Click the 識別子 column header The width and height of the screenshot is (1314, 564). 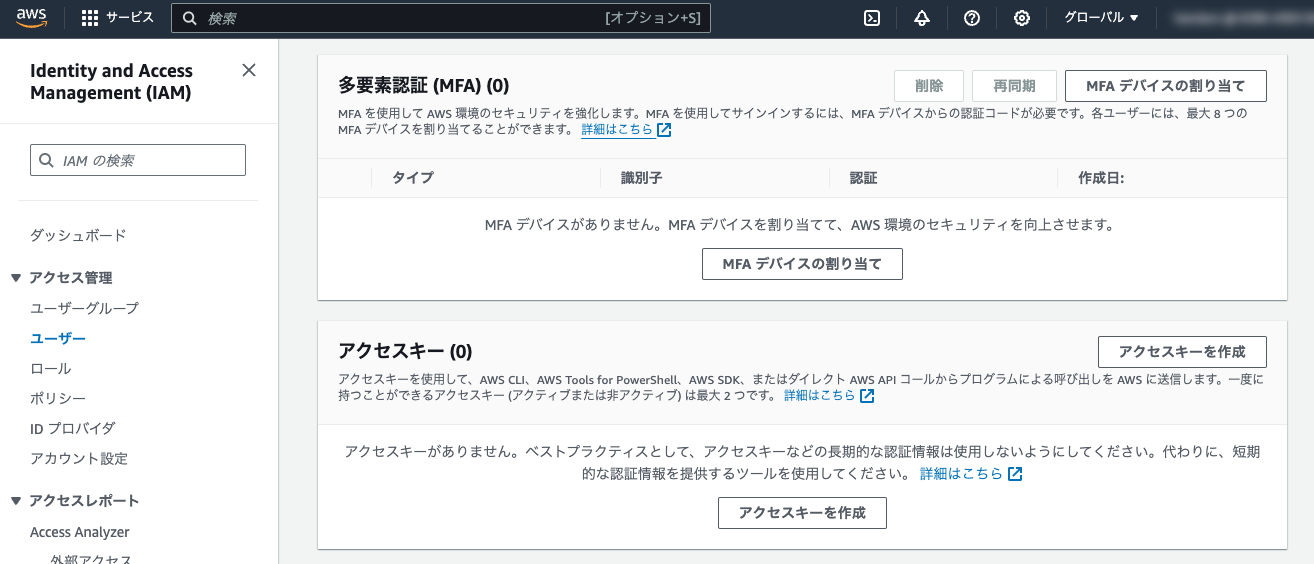point(642,178)
